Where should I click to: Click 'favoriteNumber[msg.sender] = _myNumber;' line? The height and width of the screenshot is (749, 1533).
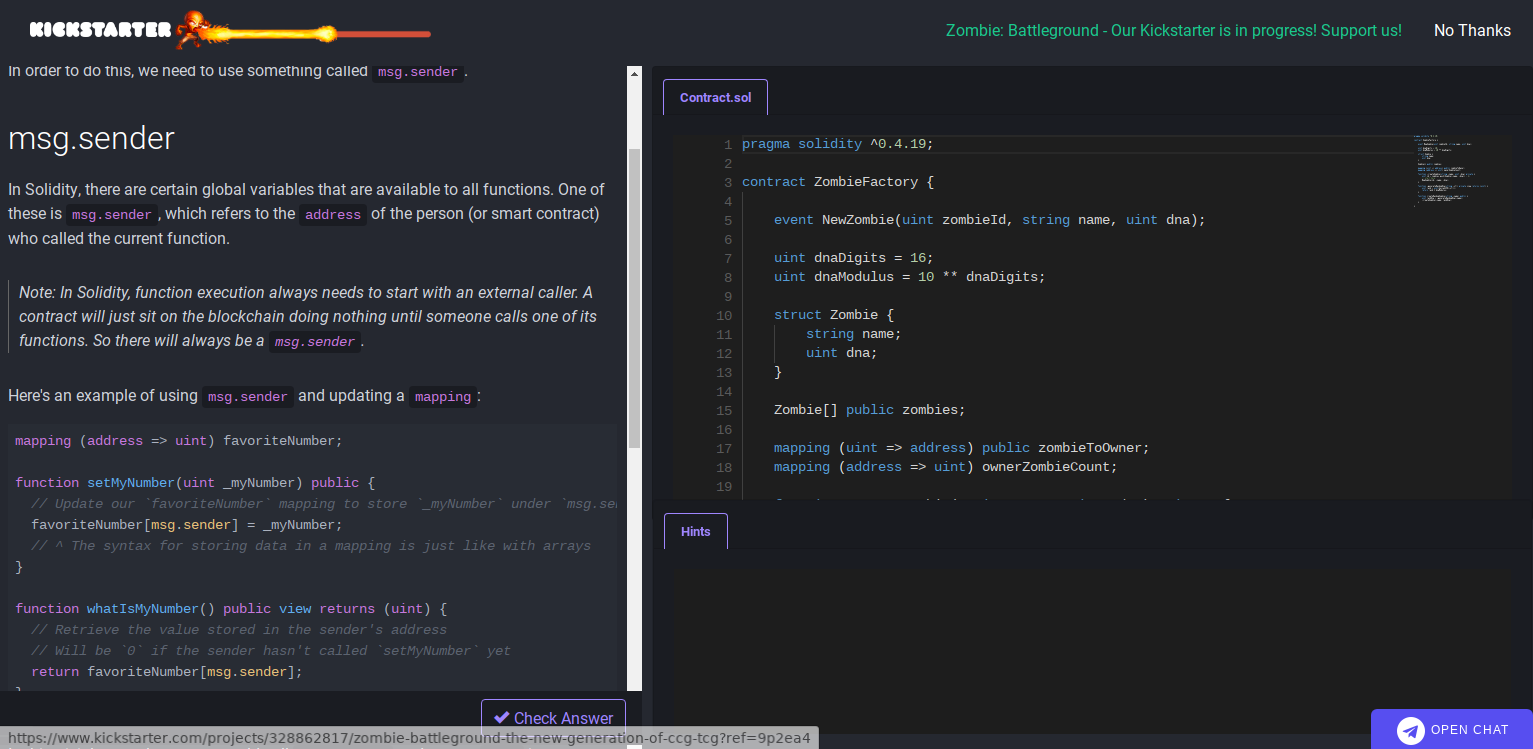[187, 525]
